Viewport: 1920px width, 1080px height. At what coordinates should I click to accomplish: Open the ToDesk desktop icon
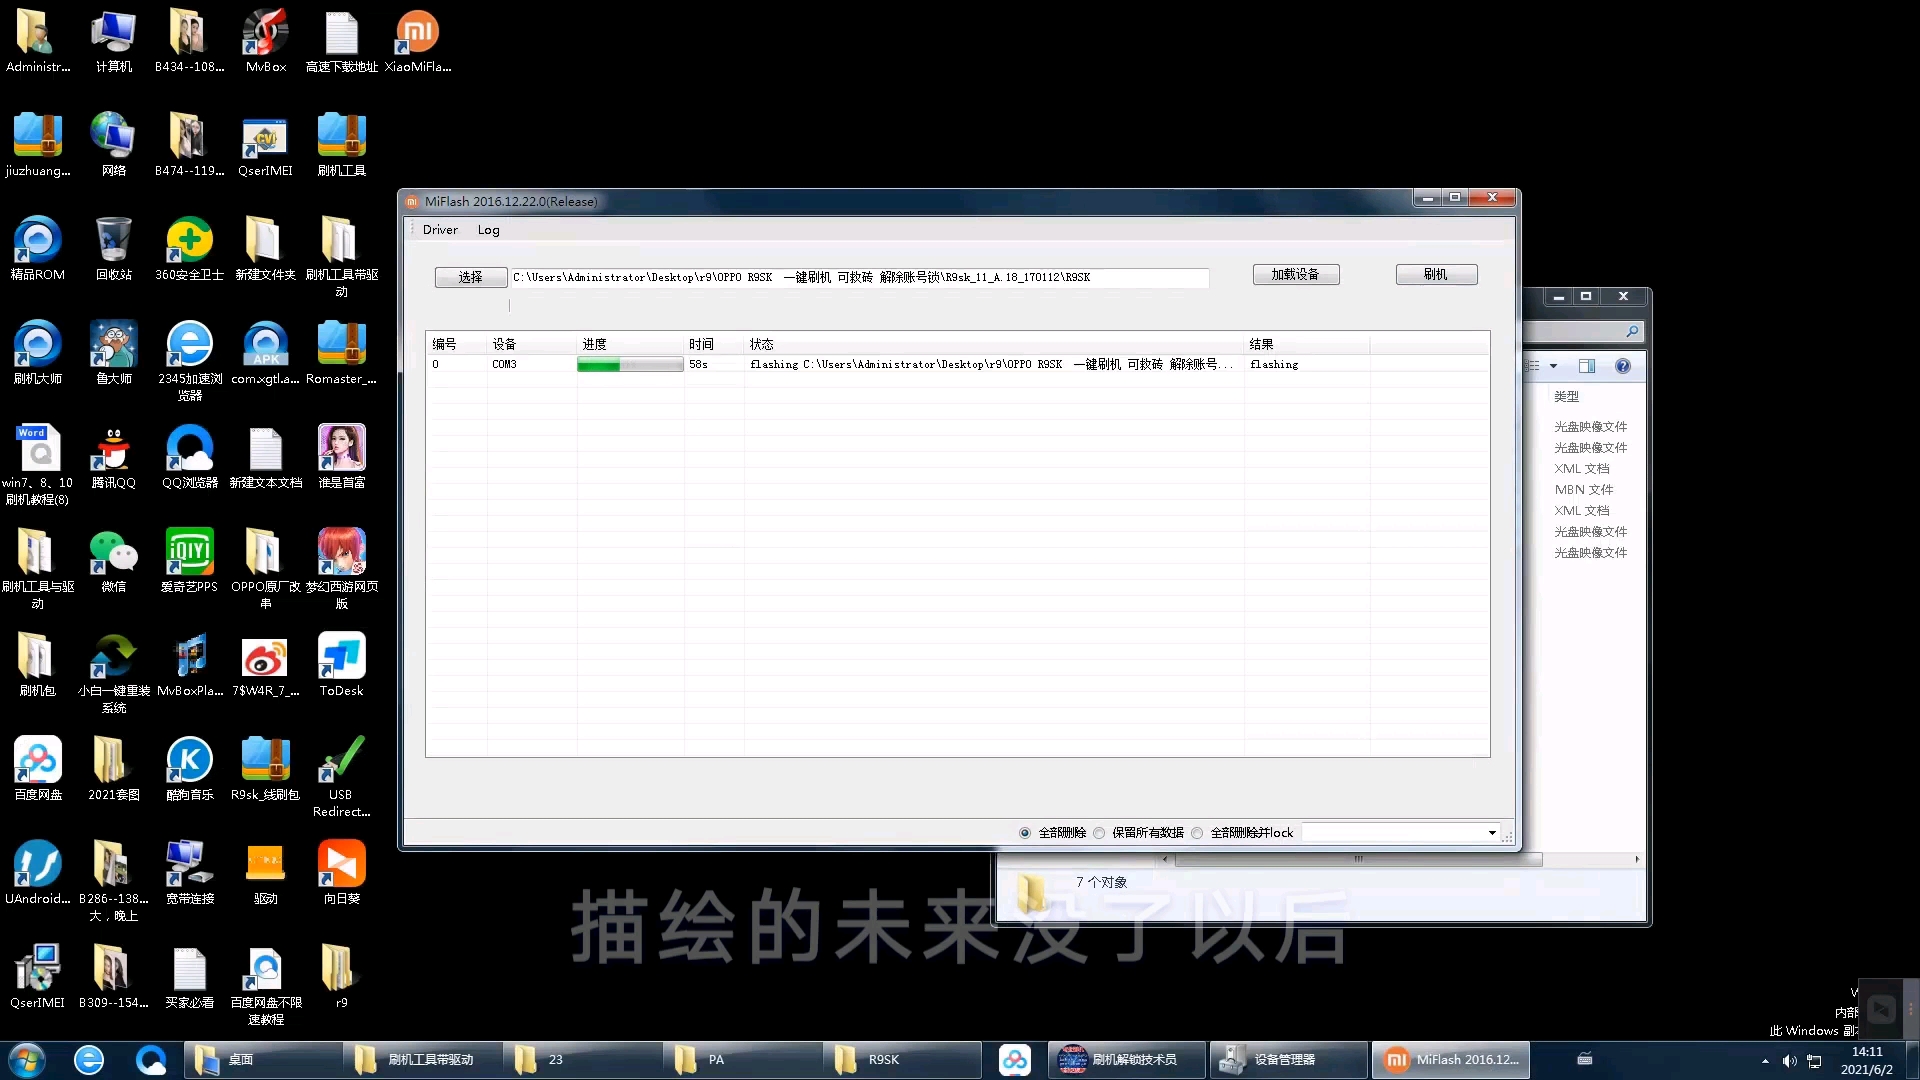[x=342, y=666]
